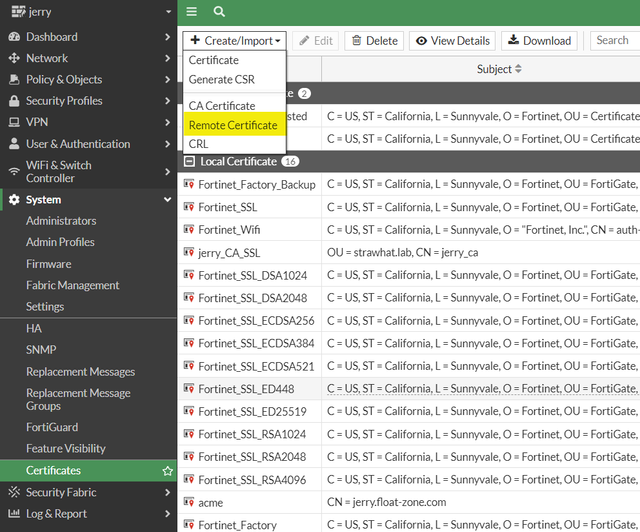The height and width of the screenshot is (532, 640).
Task: Click the Dashboard gauge icon in sidebar
Action: 14,37
